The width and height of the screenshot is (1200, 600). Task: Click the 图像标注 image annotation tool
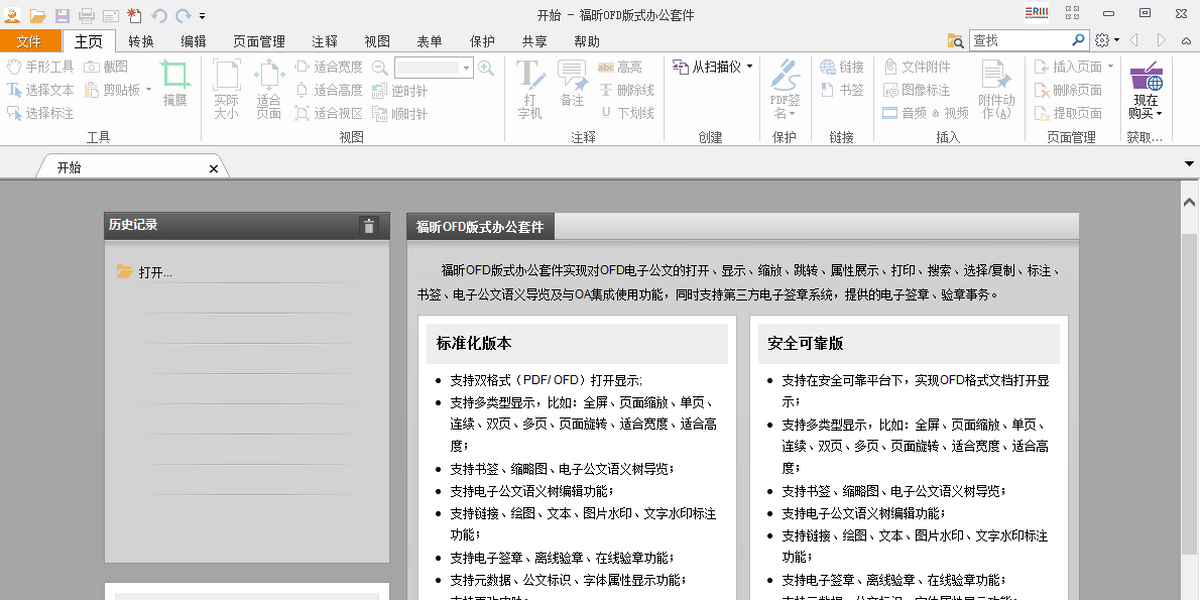click(x=916, y=90)
